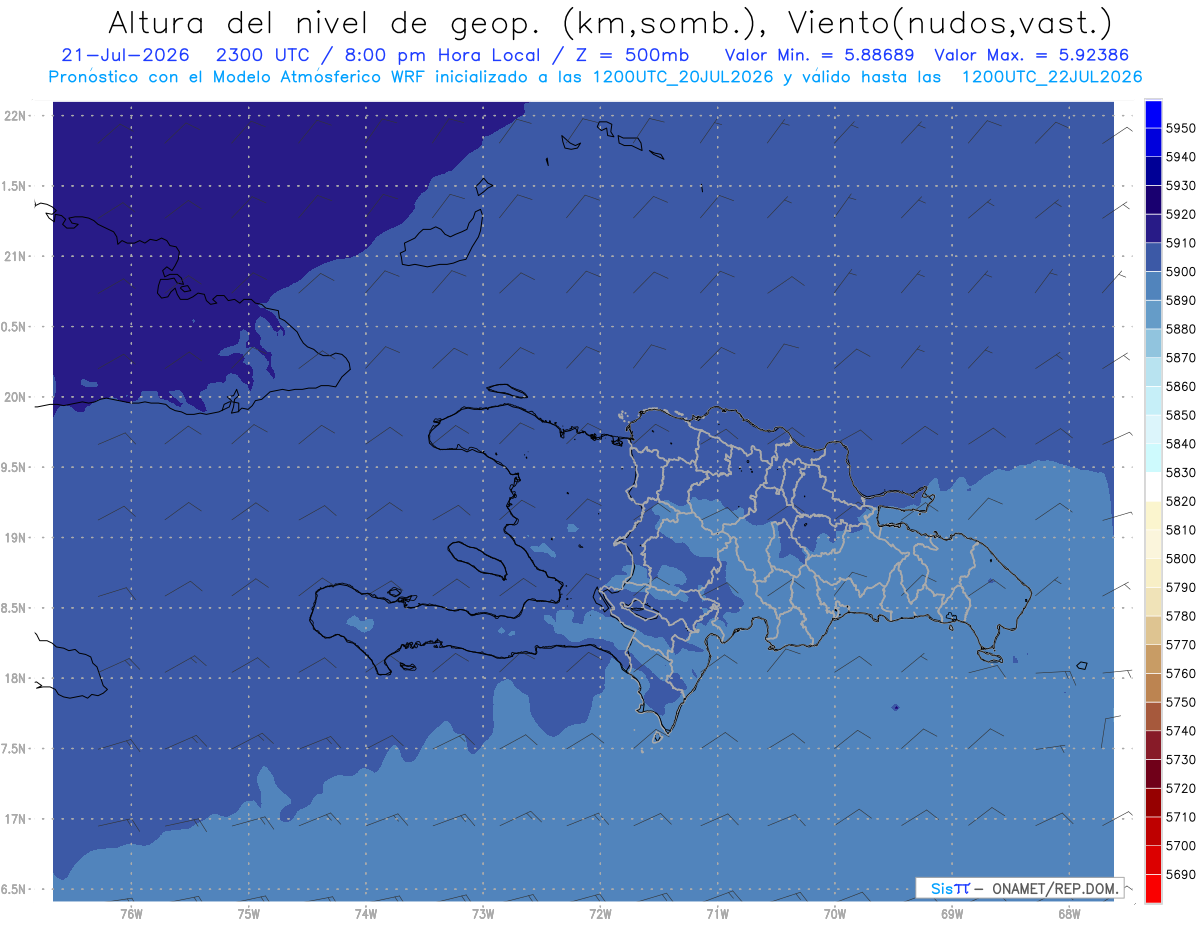The width and height of the screenshot is (1200, 927).
Task: Click the 1.5N latitude axis label
Action: tap(15, 186)
